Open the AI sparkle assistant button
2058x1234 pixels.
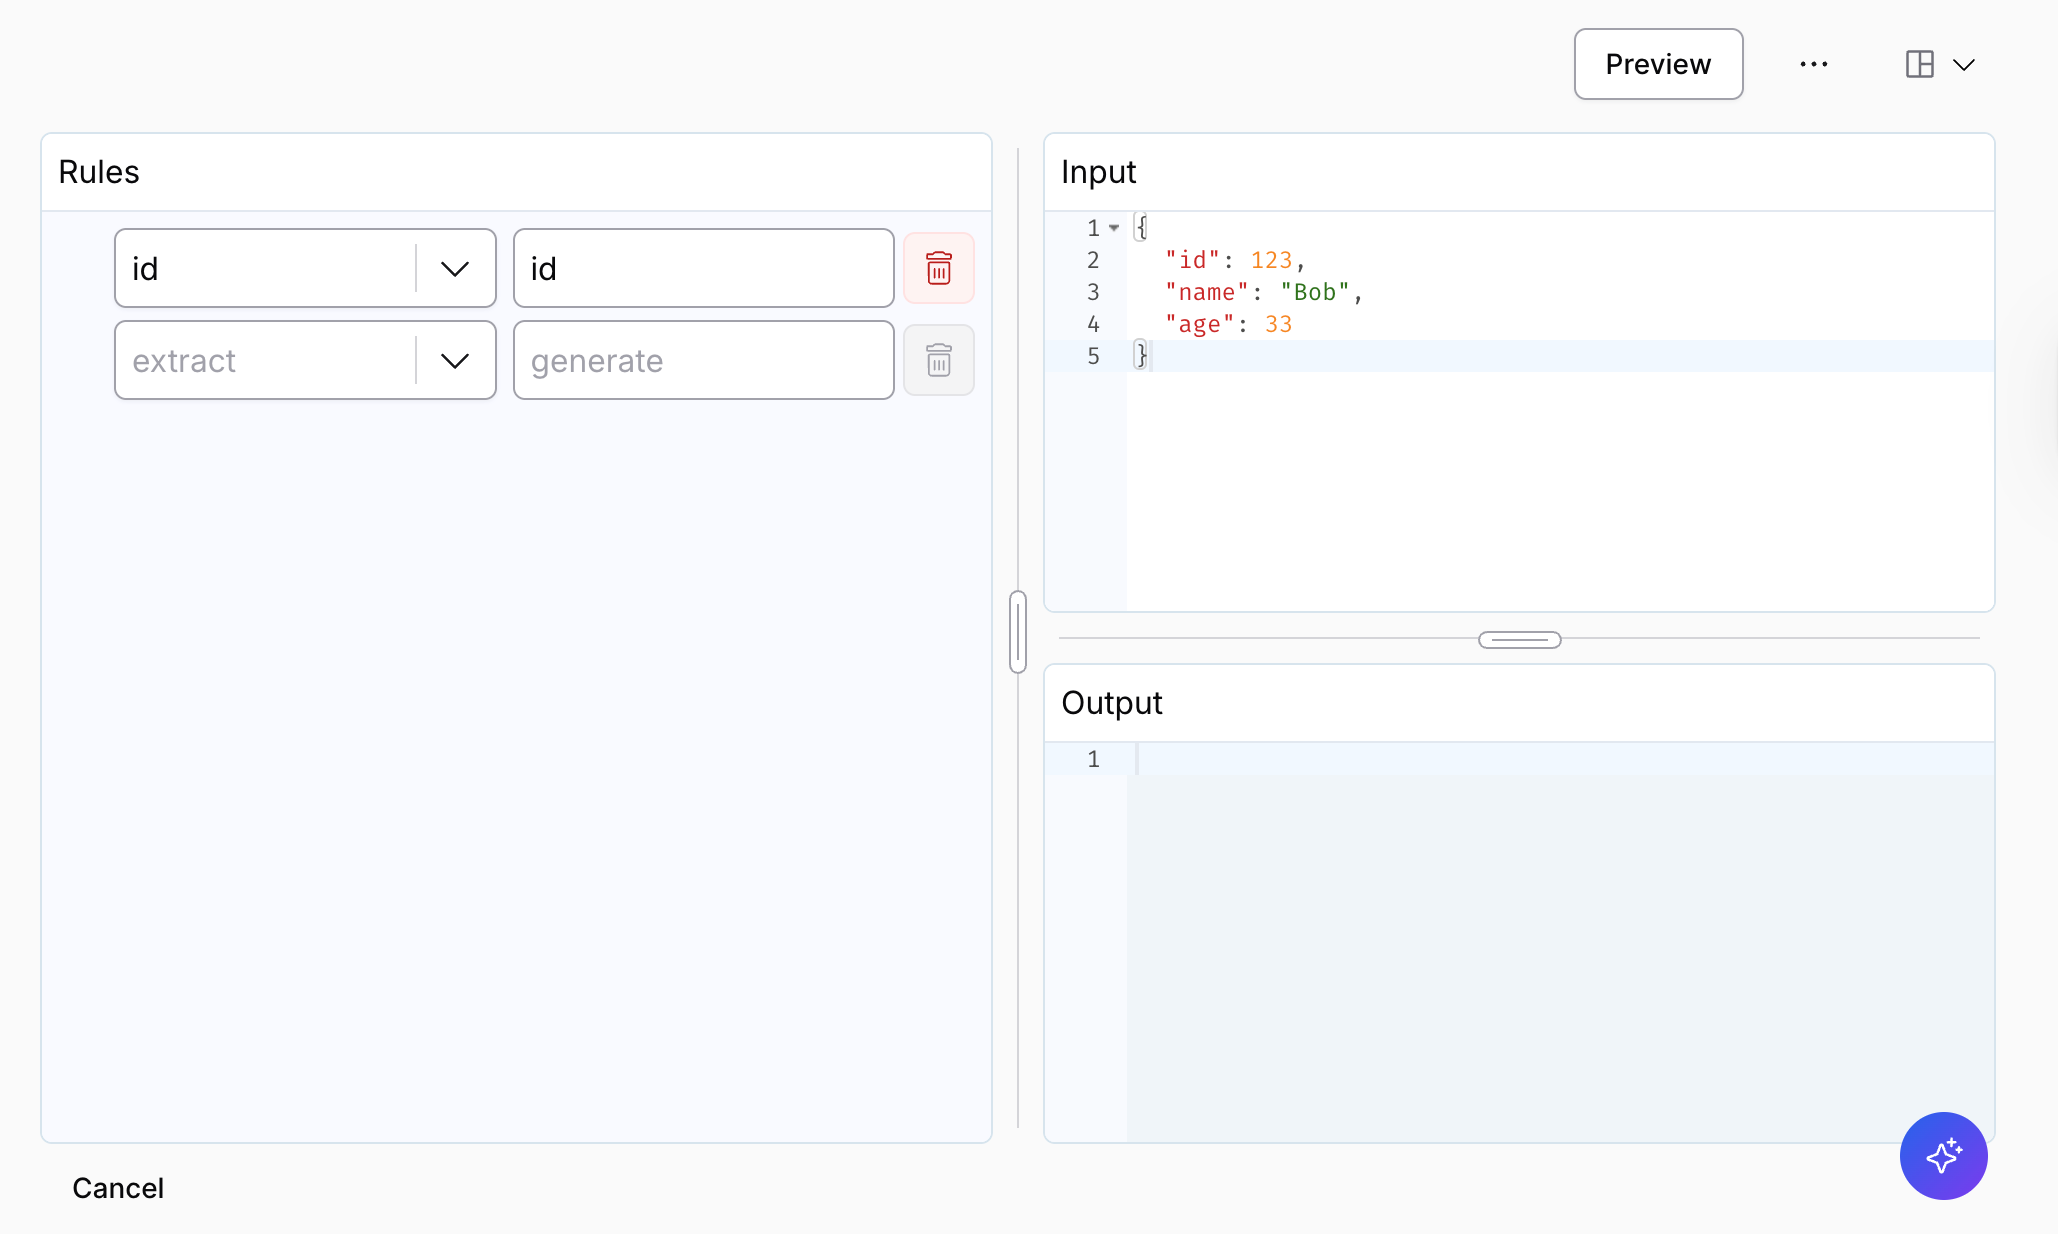1943,1155
